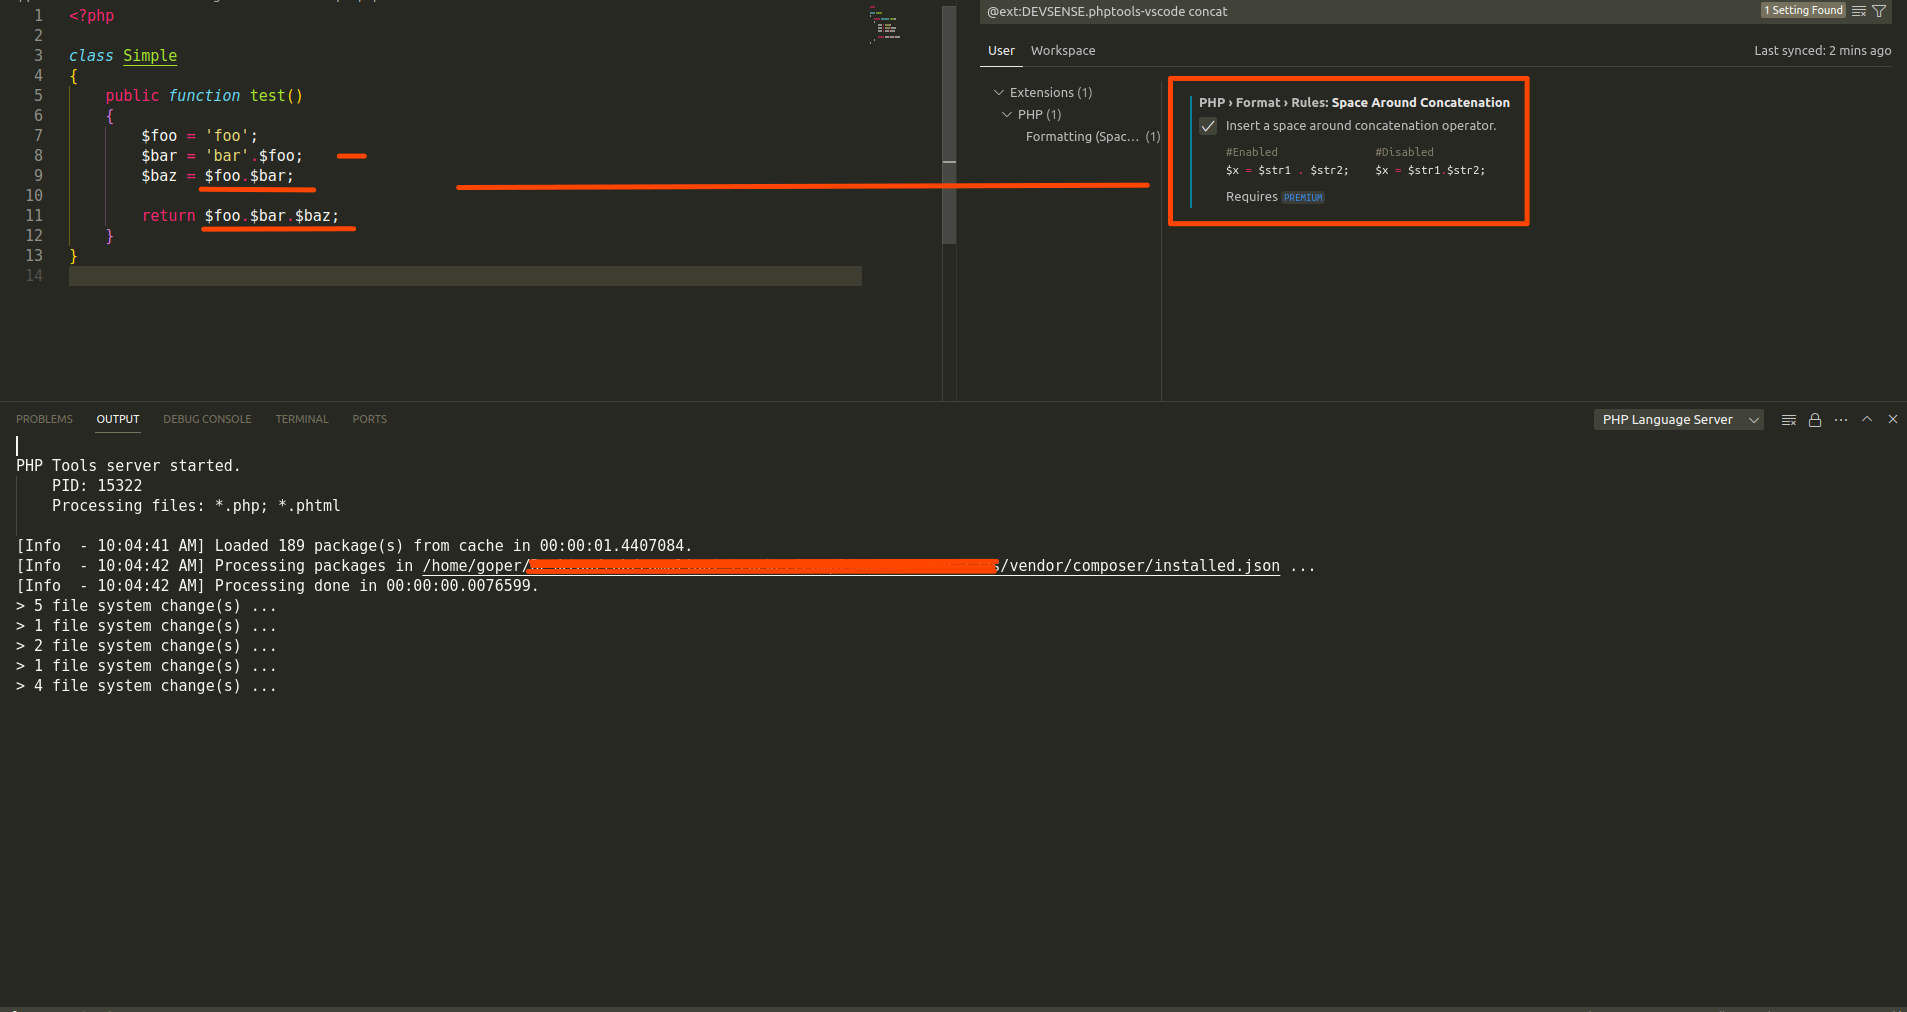This screenshot has width=1907, height=1012.
Task: Switch to the Problems tab
Action: (x=44, y=420)
